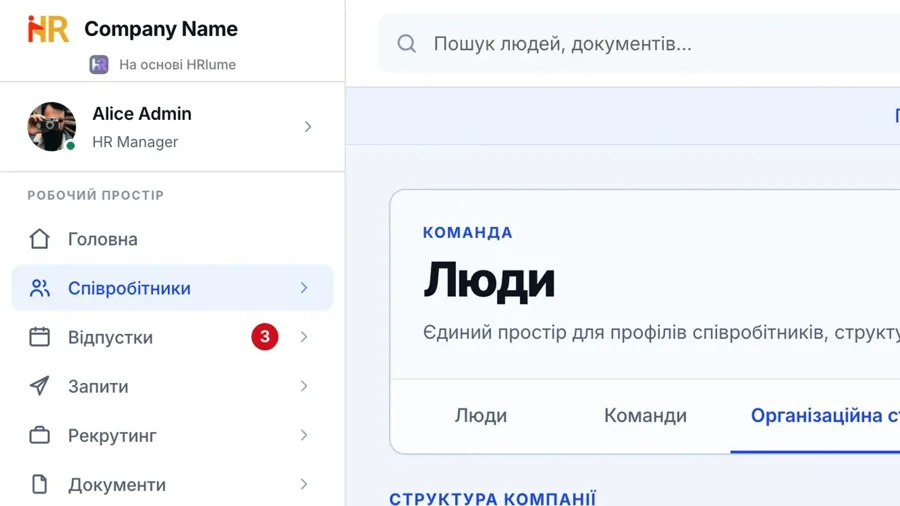Open the red 3 notifications badge
The width and height of the screenshot is (900, 506).
point(265,337)
